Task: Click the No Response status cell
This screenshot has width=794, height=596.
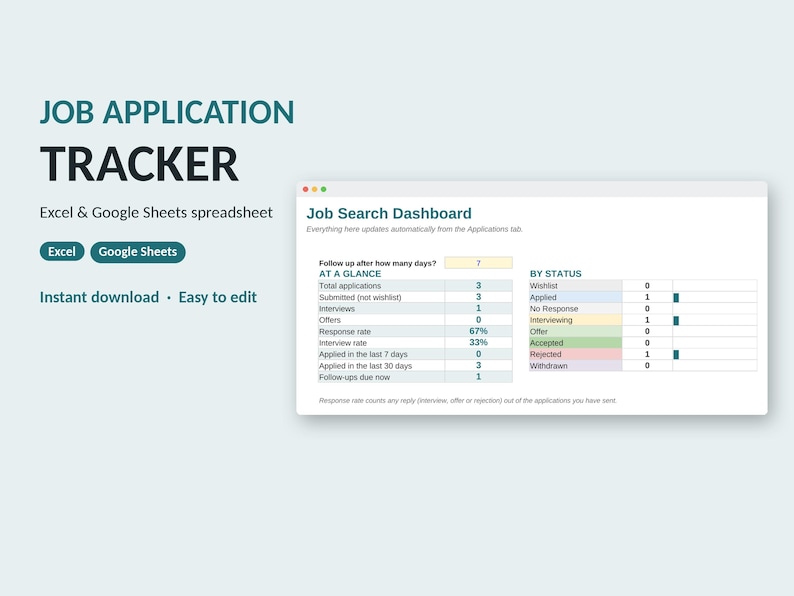Action: click(576, 308)
